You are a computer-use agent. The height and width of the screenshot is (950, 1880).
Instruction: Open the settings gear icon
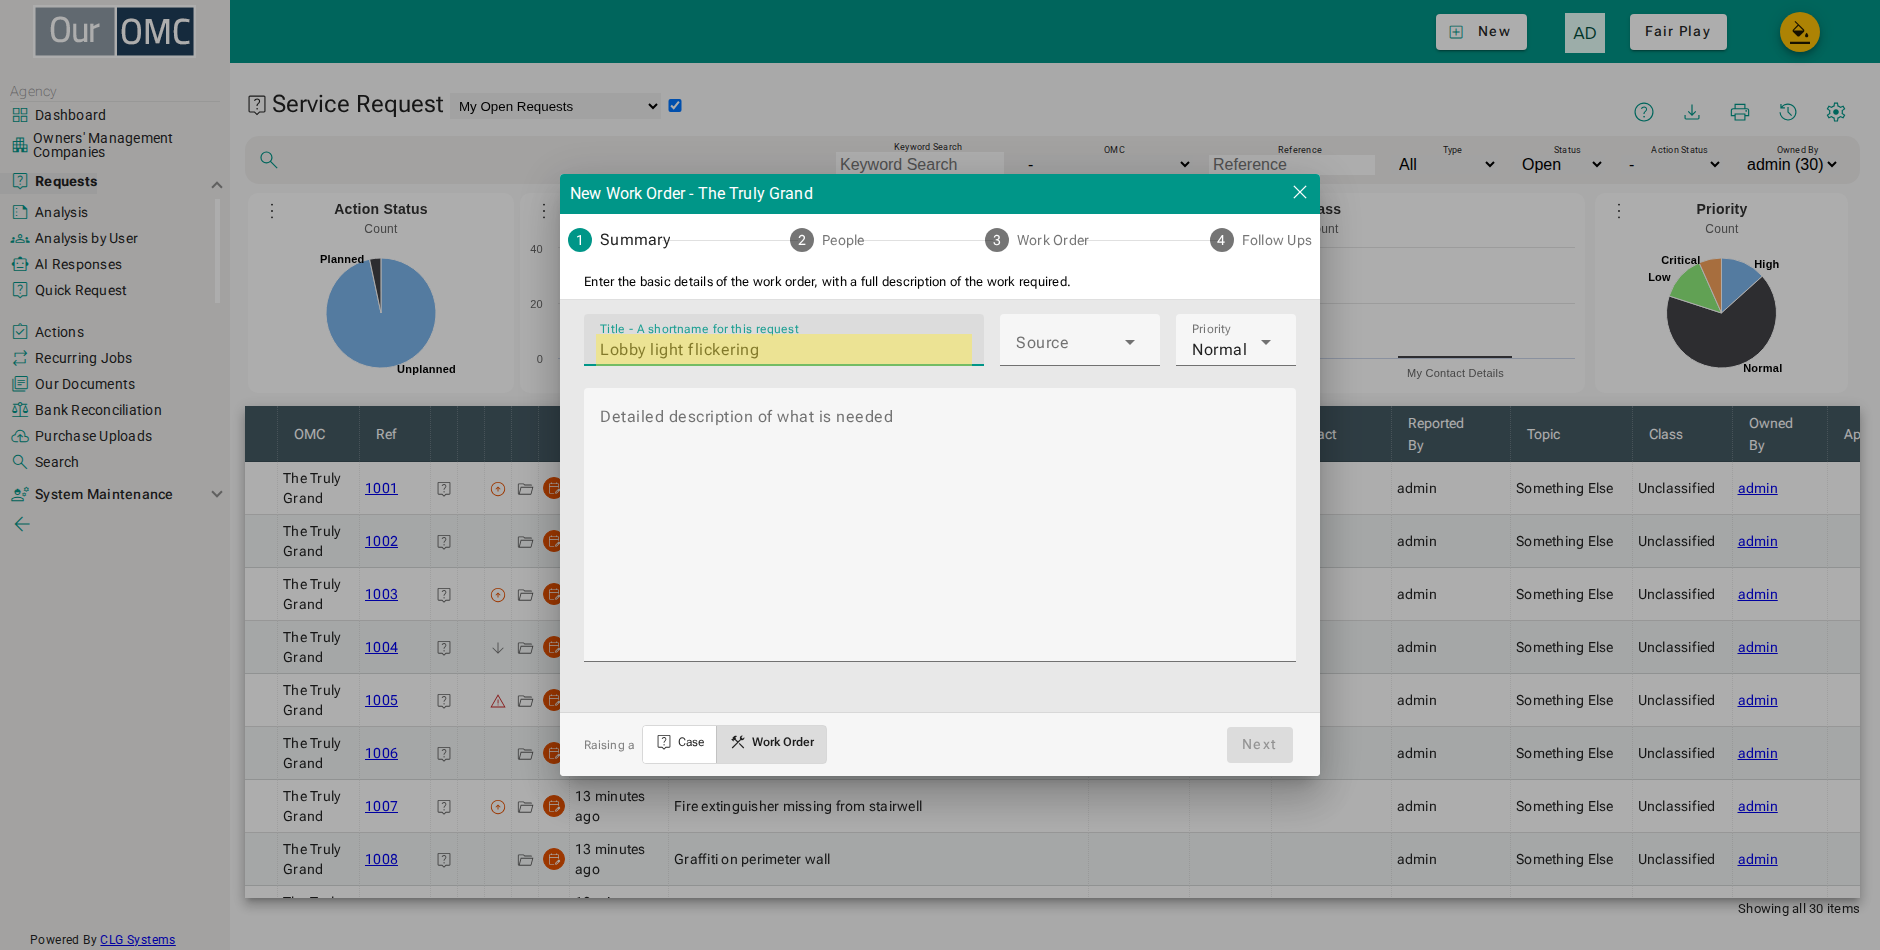(x=1836, y=112)
